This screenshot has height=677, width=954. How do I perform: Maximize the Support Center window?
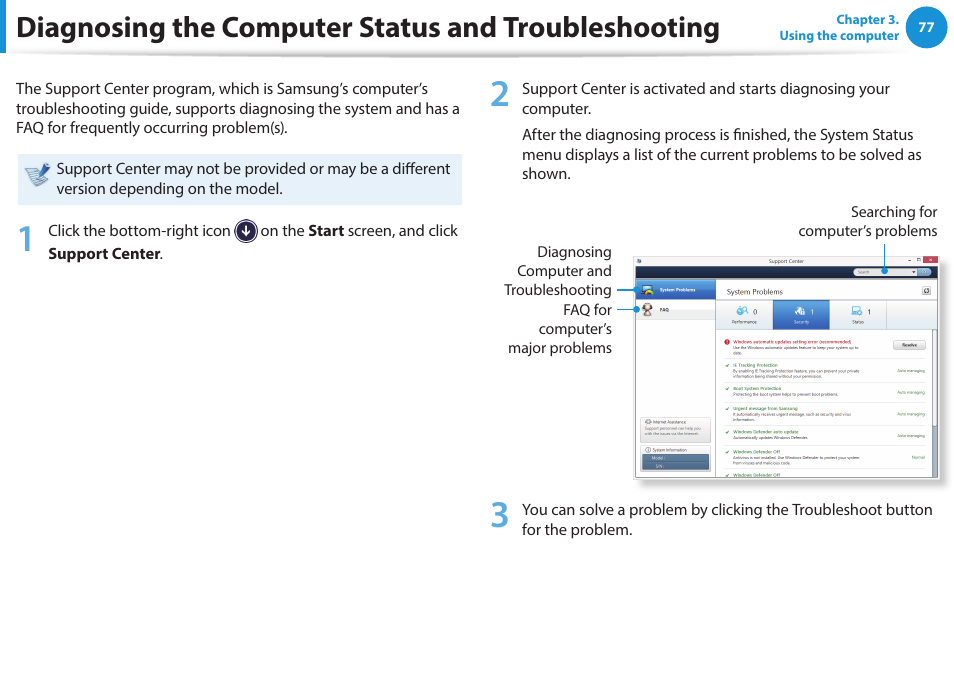[x=918, y=260]
